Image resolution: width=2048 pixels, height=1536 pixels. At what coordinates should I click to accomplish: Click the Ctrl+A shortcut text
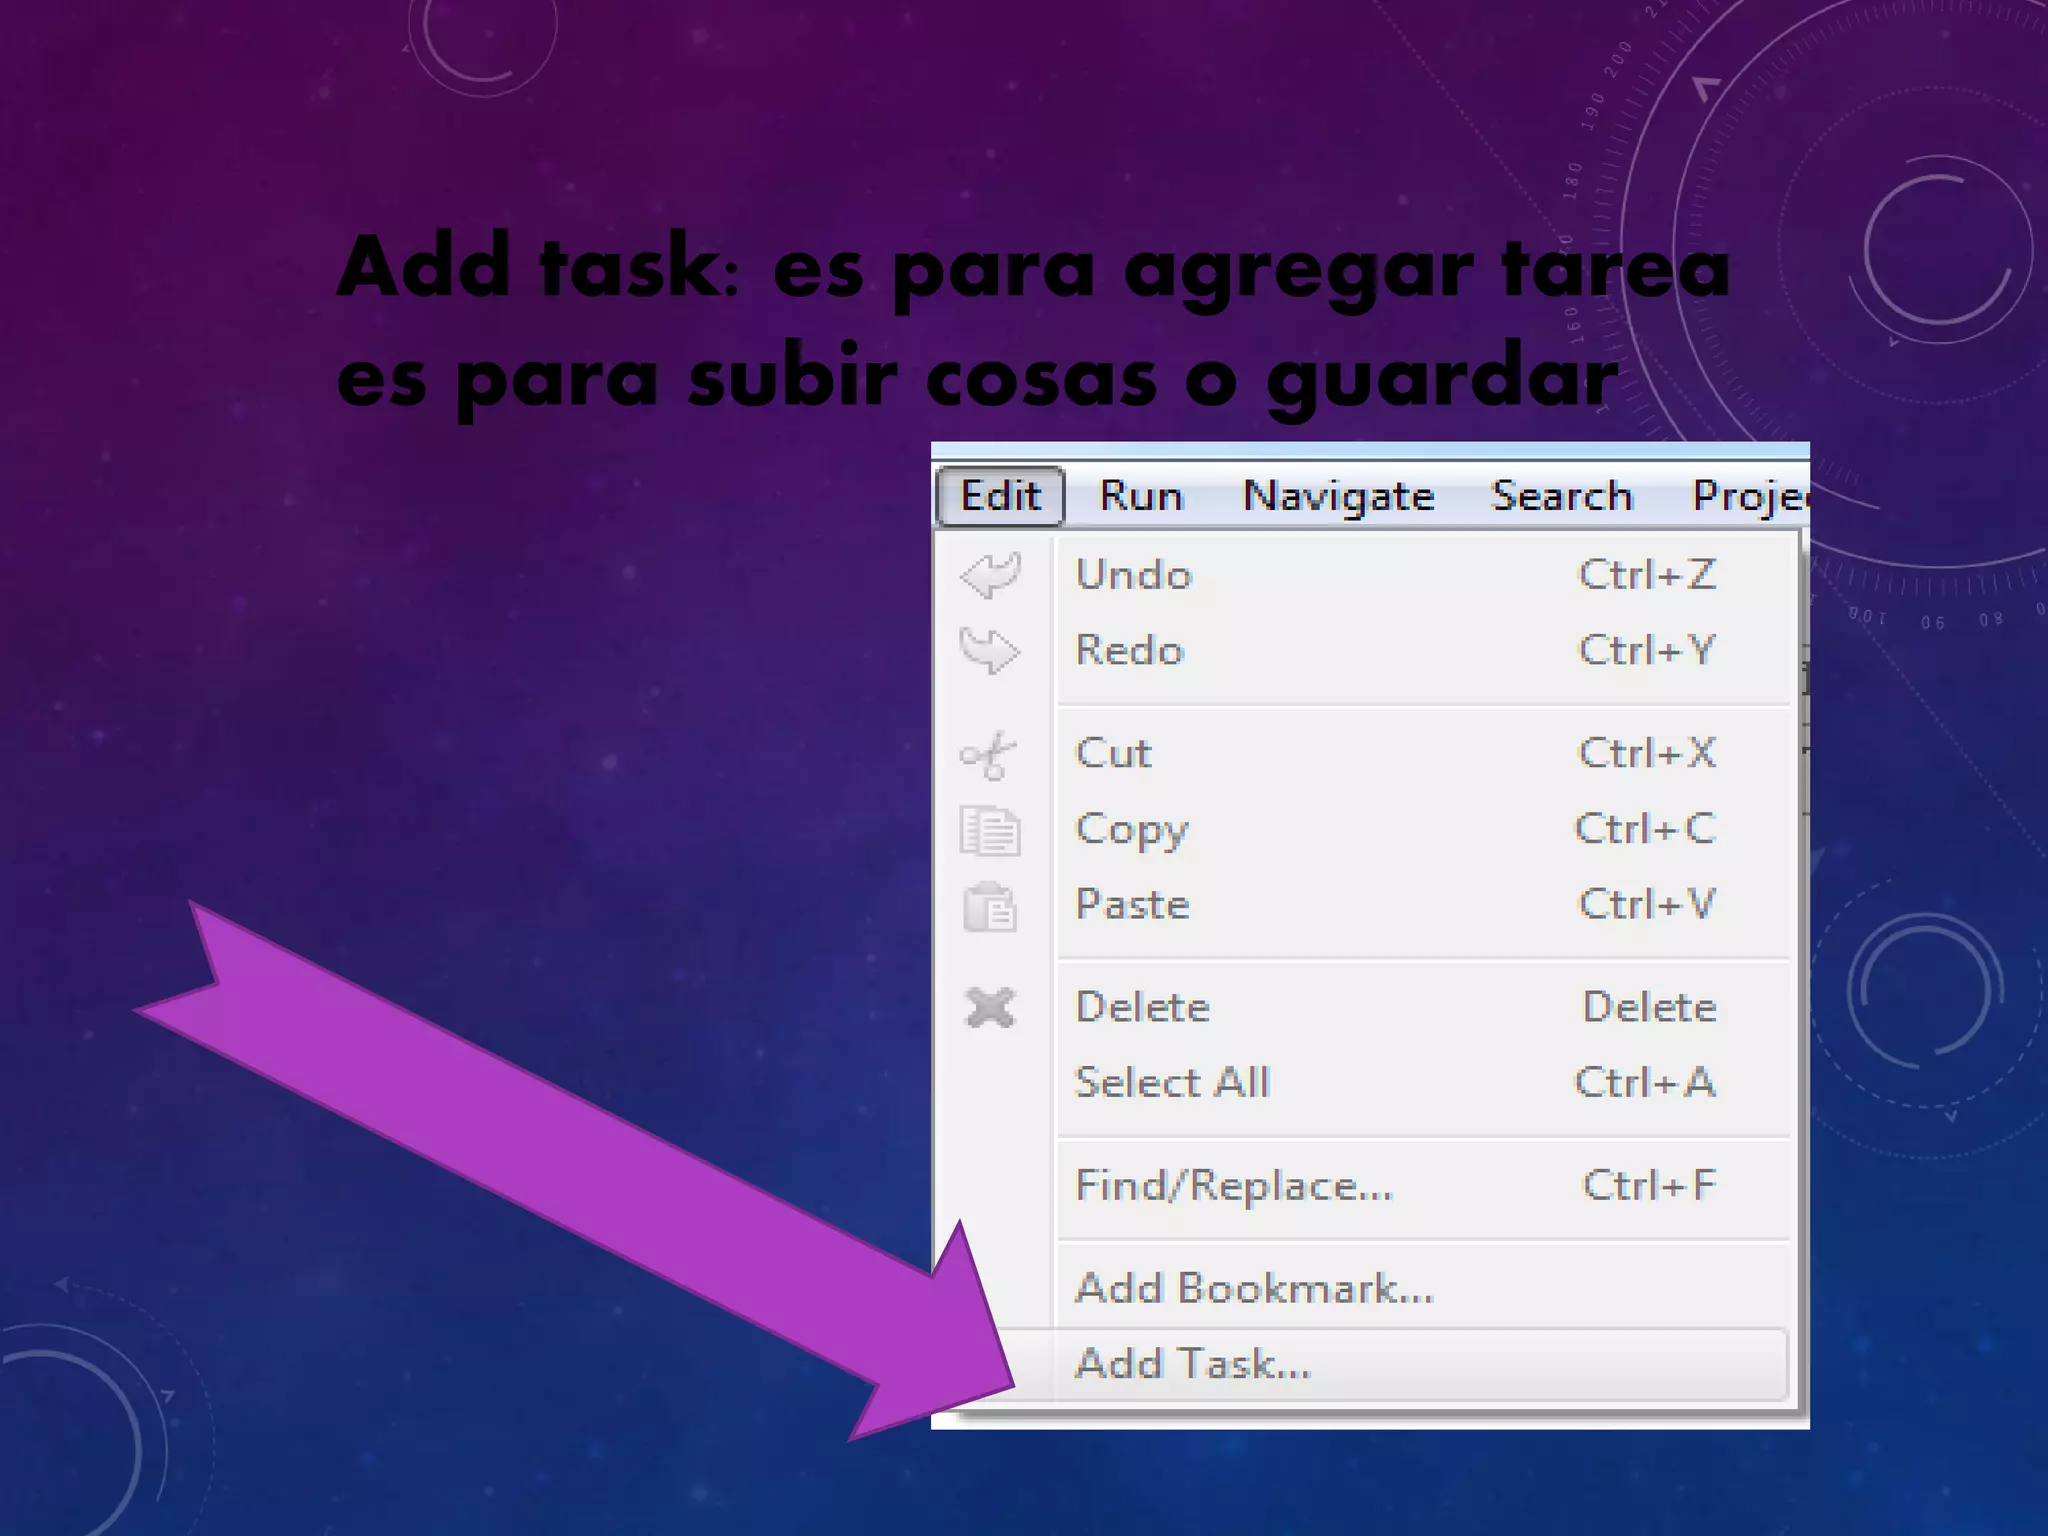click(x=1645, y=1083)
